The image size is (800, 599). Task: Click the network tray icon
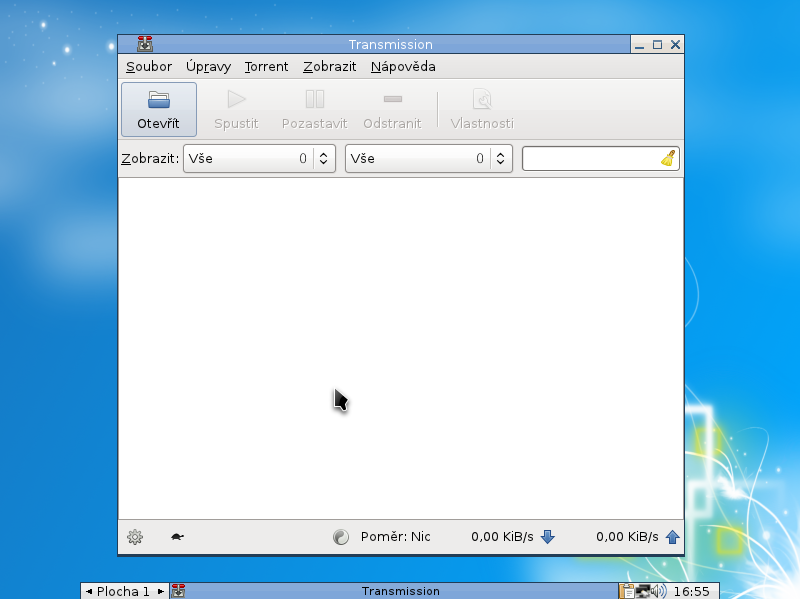pyautogui.click(x=643, y=591)
